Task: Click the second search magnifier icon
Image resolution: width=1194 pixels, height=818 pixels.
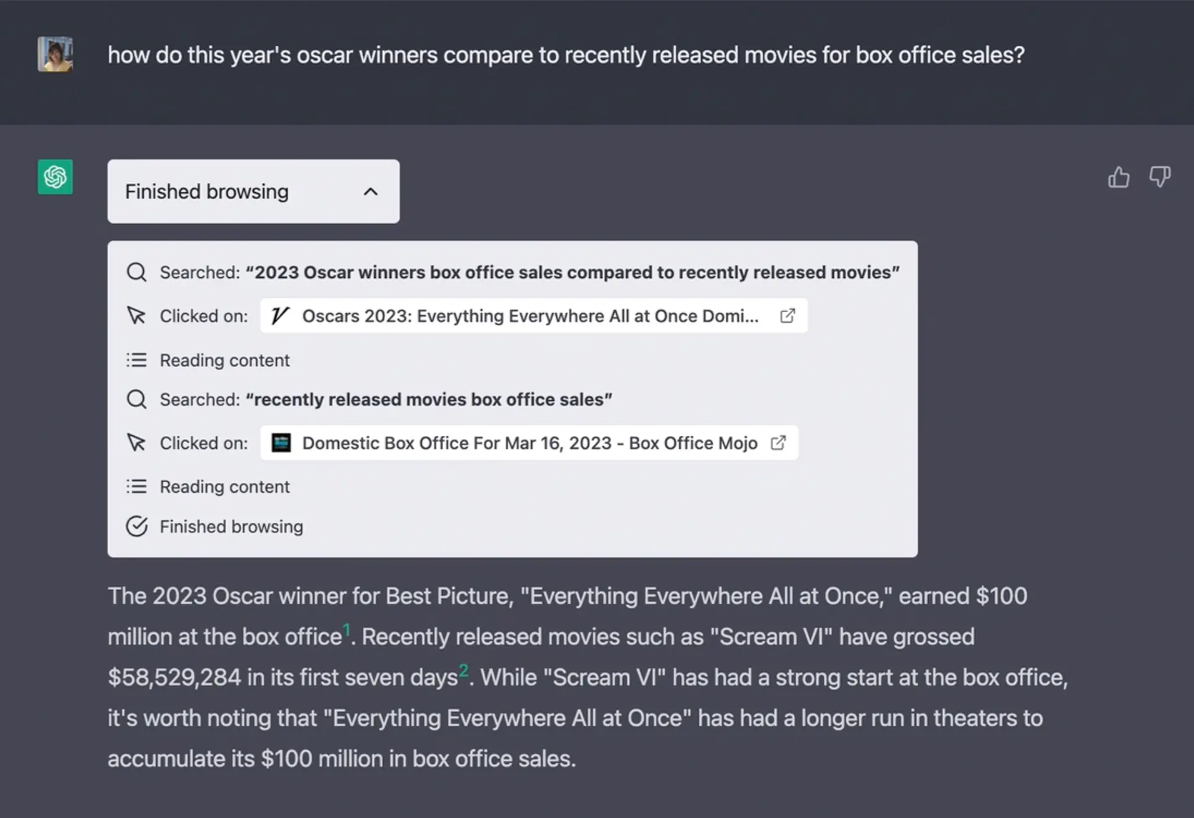Action: 136,399
